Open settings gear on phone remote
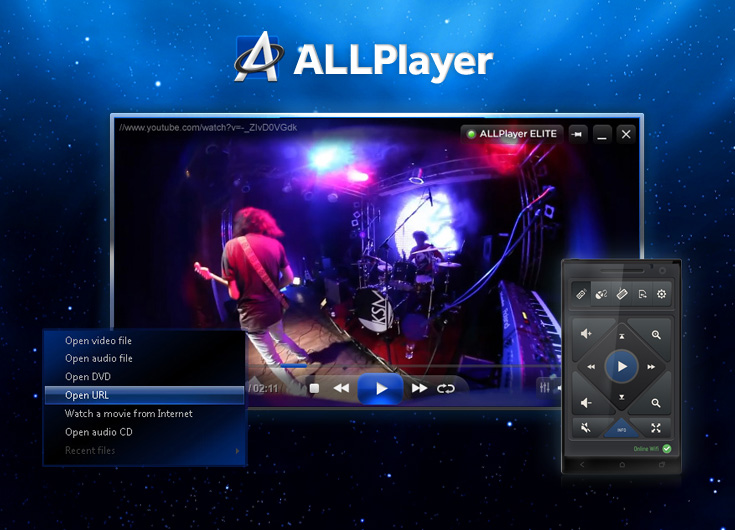This screenshot has width=735, height=530. tap(661, 294)
